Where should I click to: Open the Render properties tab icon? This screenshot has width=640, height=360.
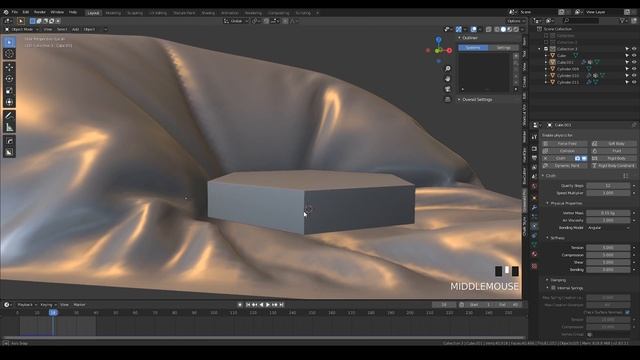pos(534,148)
